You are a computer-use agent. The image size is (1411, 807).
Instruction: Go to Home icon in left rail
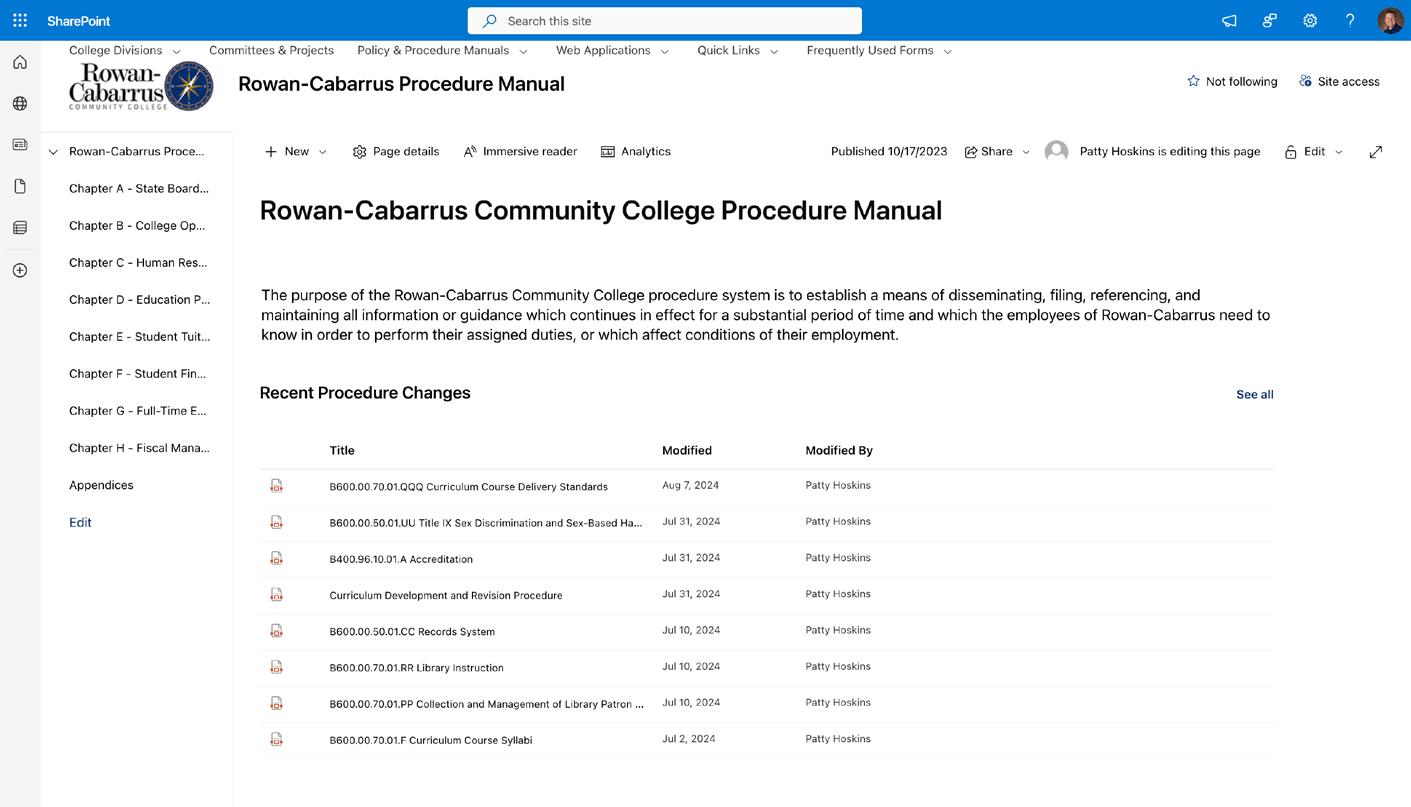(20, 62)
